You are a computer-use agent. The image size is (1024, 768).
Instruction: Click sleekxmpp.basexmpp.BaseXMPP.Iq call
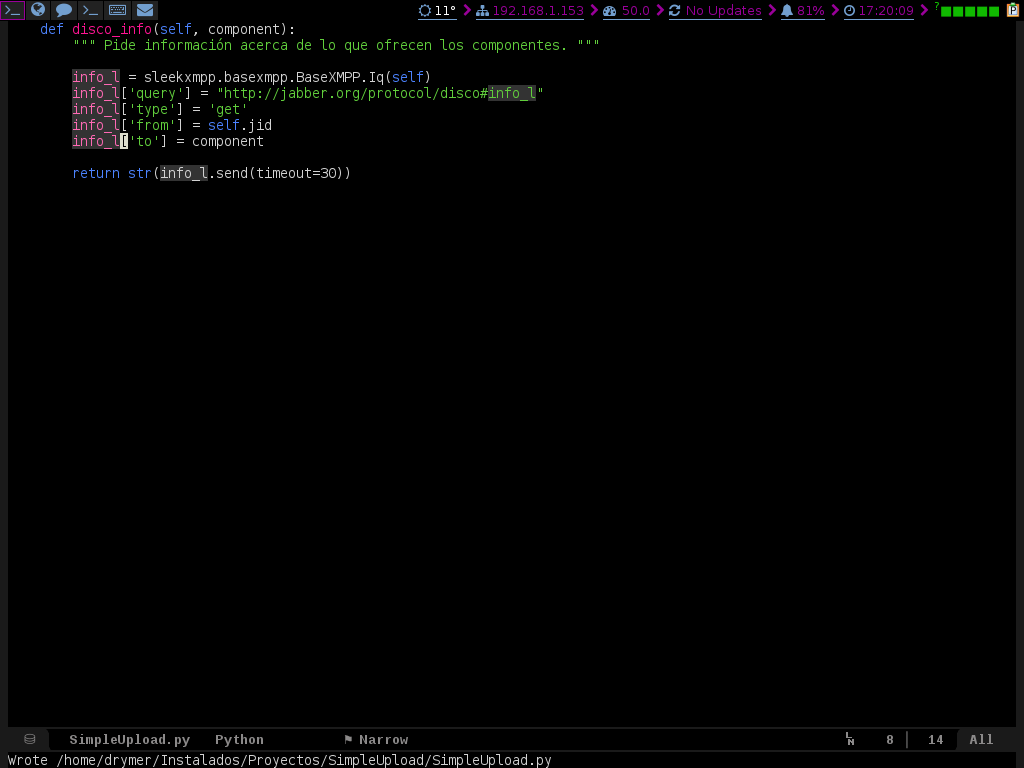point(287,77)
